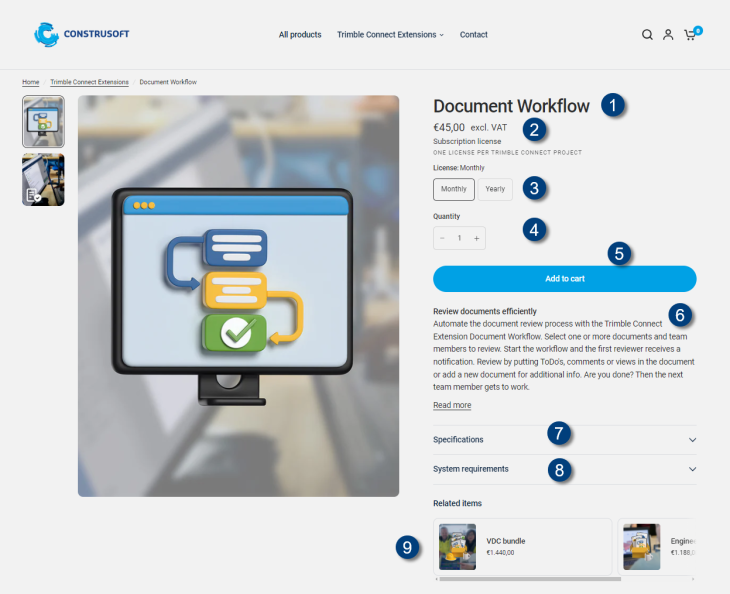Open the Contact page
Screen dimensions: 730x594
[473, 34]
